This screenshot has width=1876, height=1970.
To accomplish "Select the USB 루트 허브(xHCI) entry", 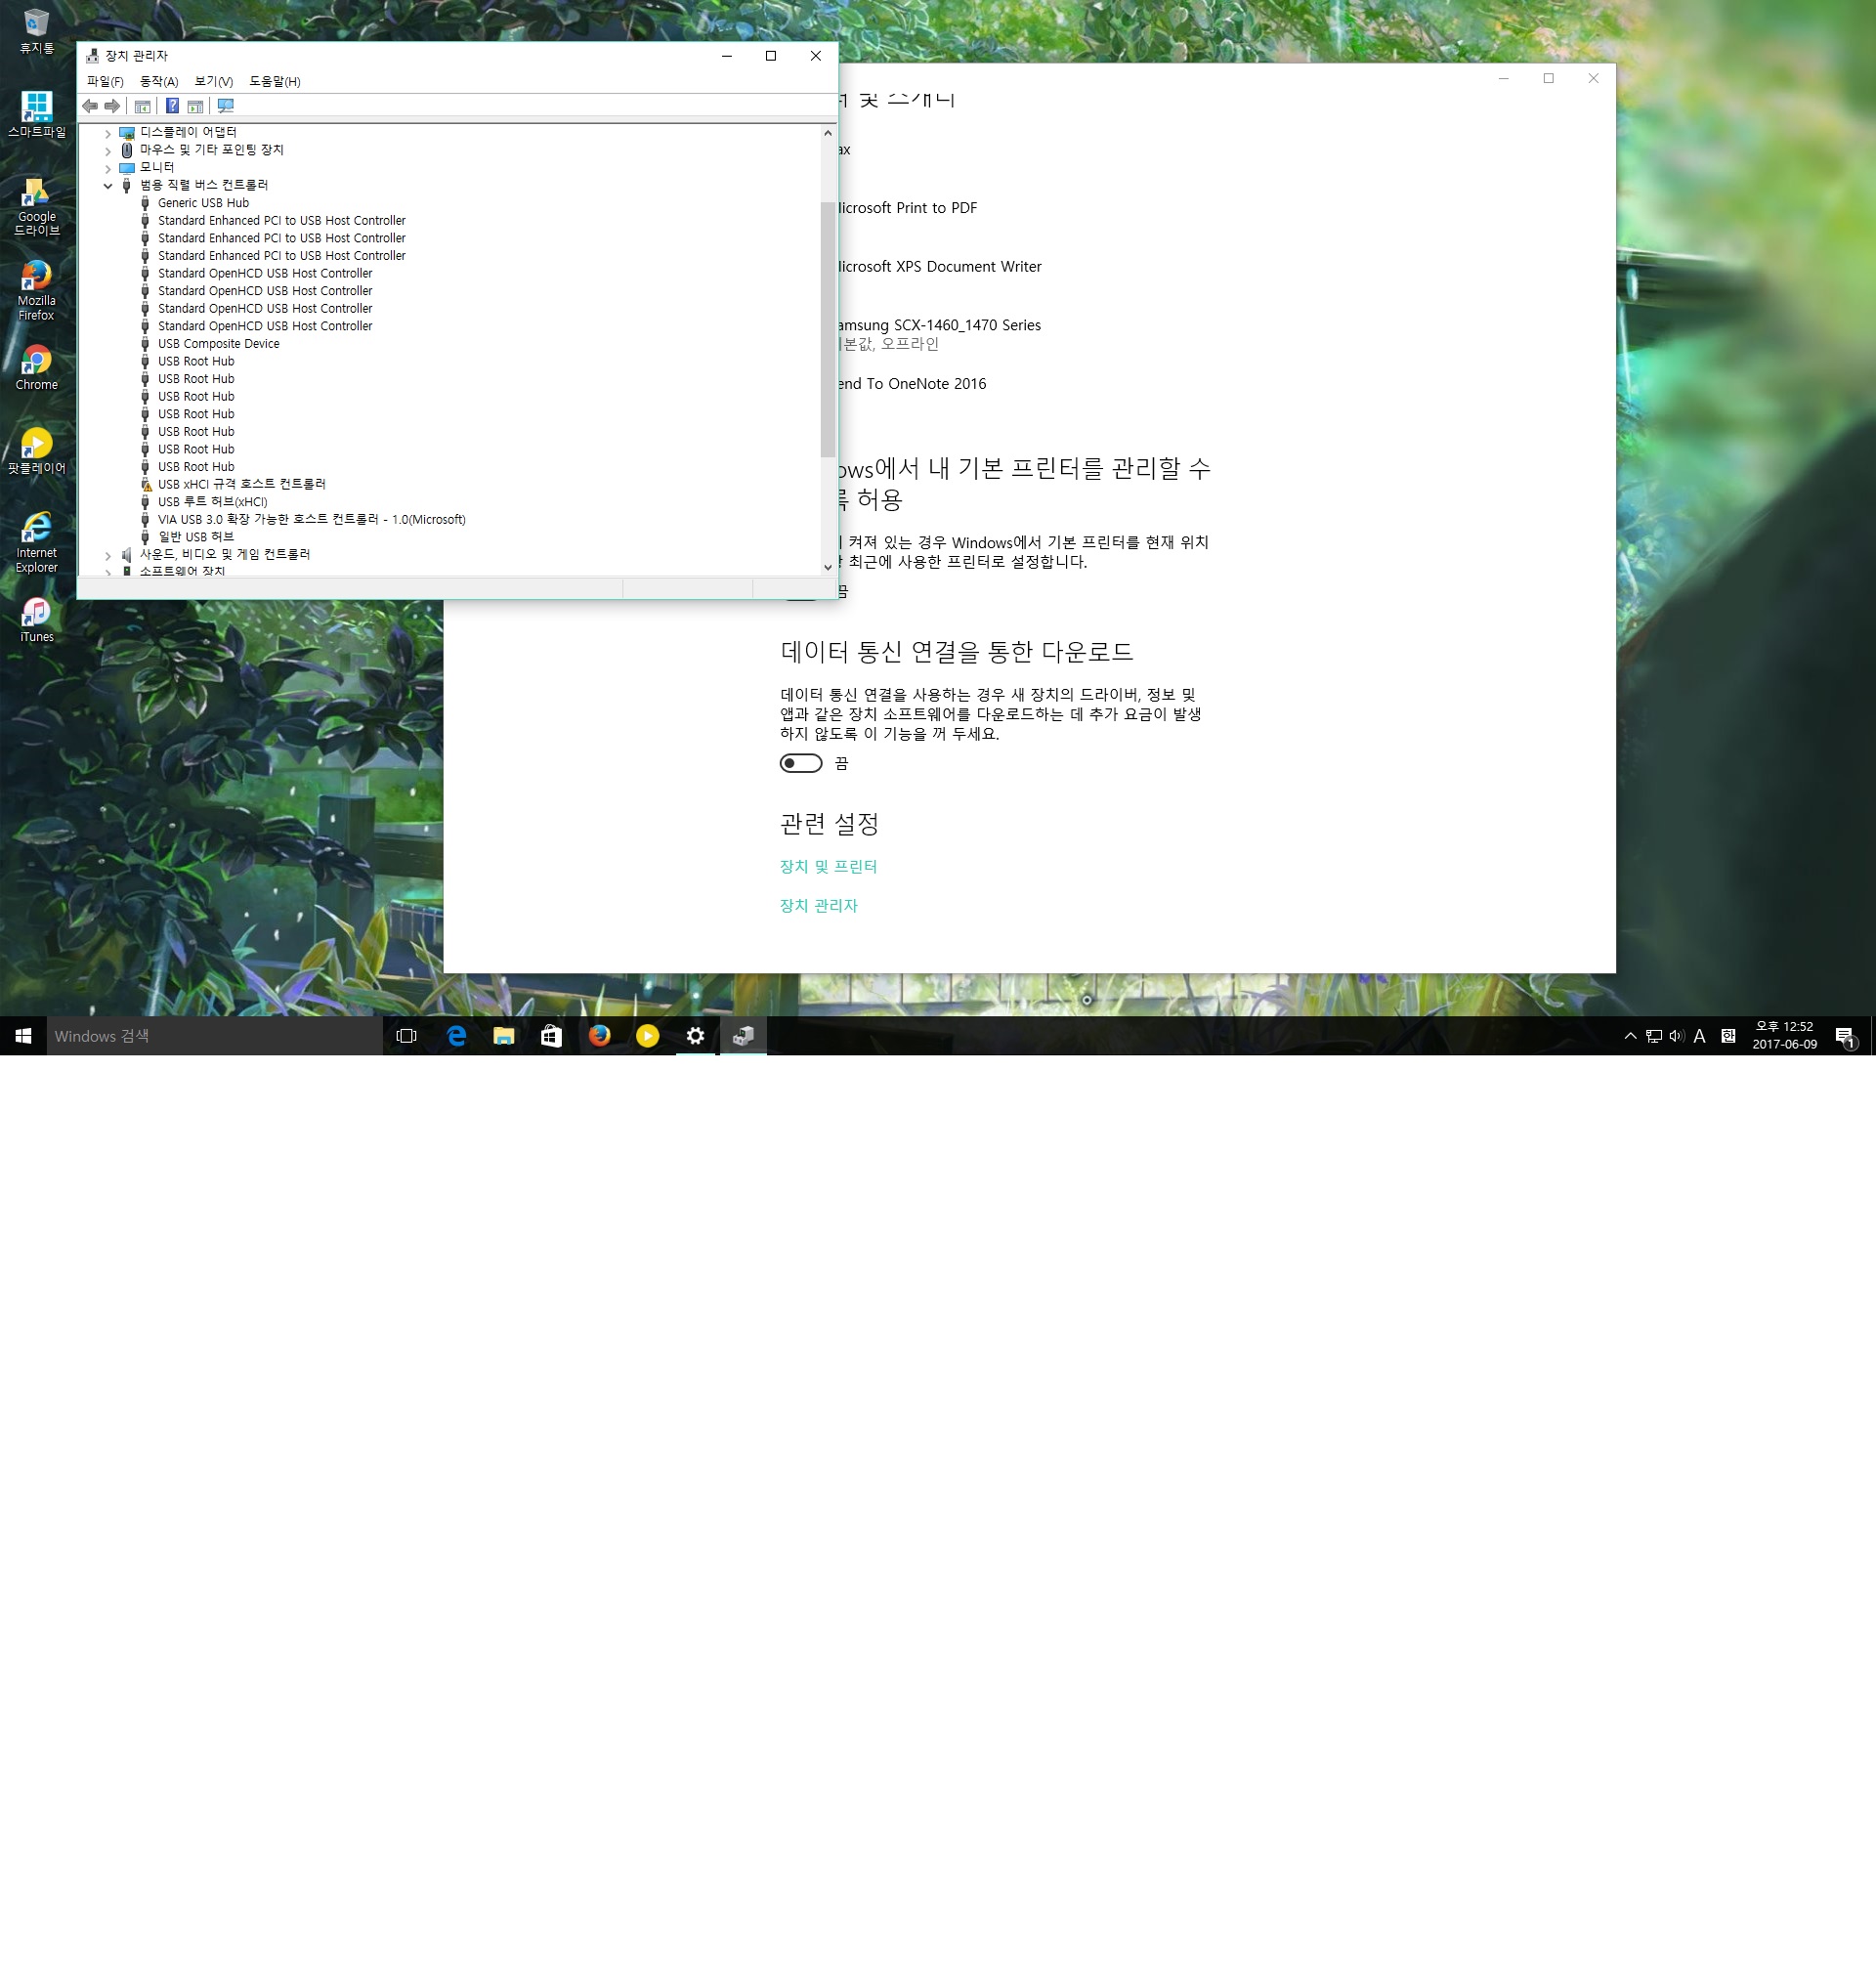I will pyautogui.click(x=212, y=502).
